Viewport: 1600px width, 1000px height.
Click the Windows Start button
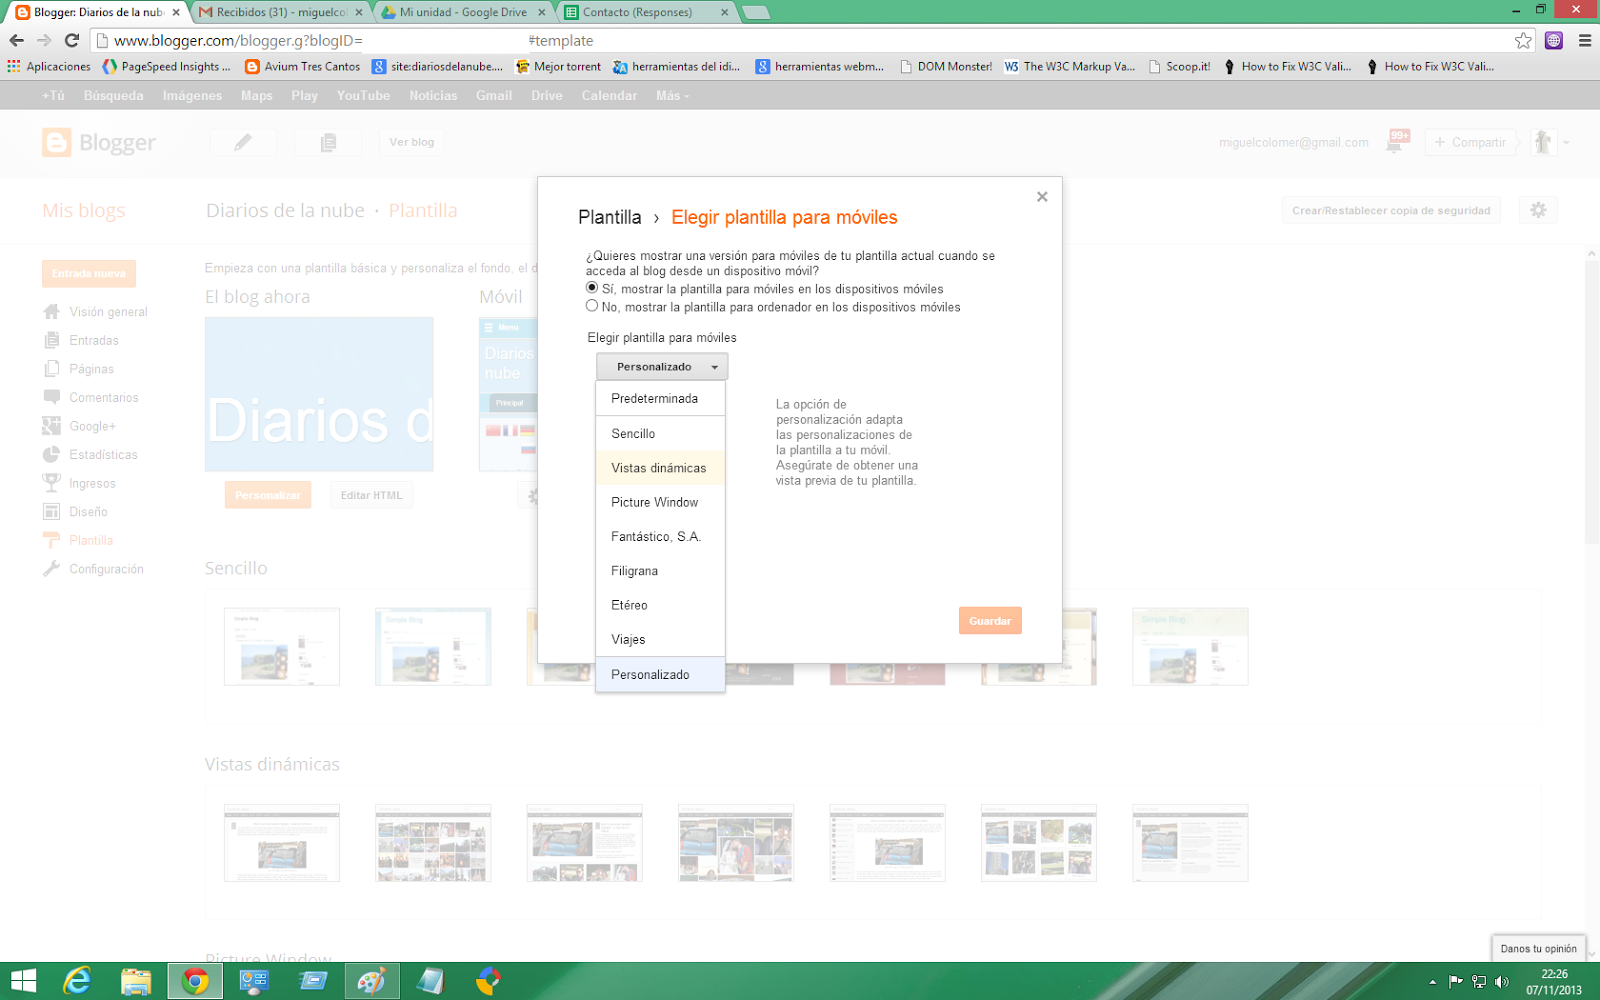(23, 981)
